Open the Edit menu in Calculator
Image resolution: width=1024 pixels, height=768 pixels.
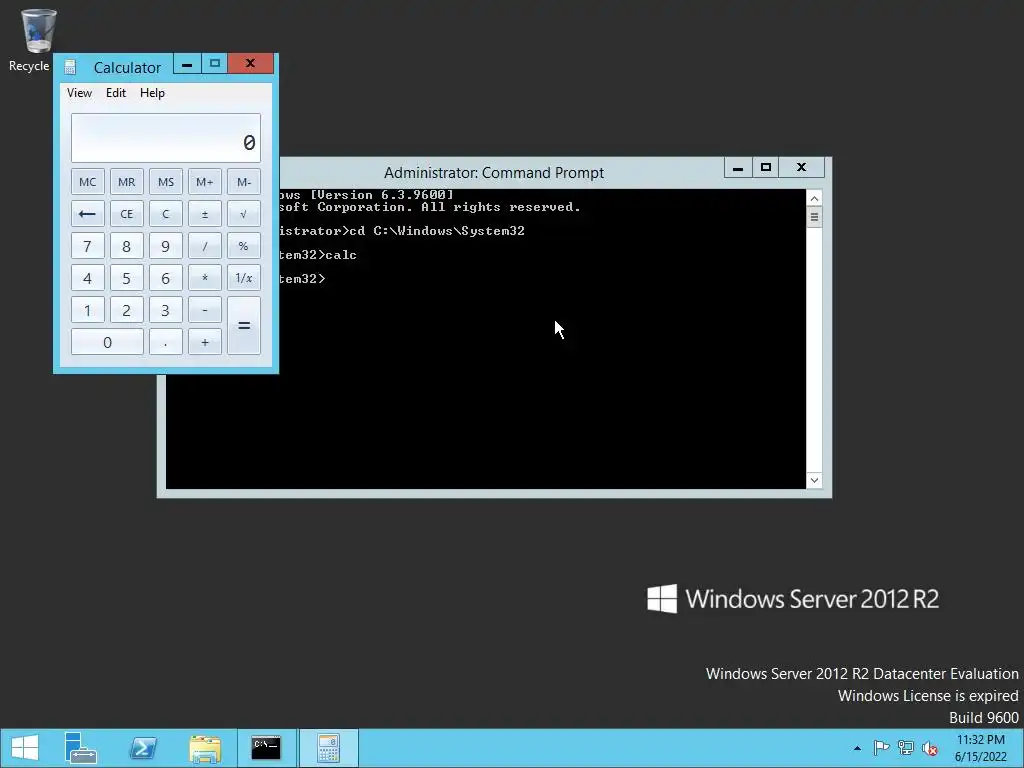(116, 93)
